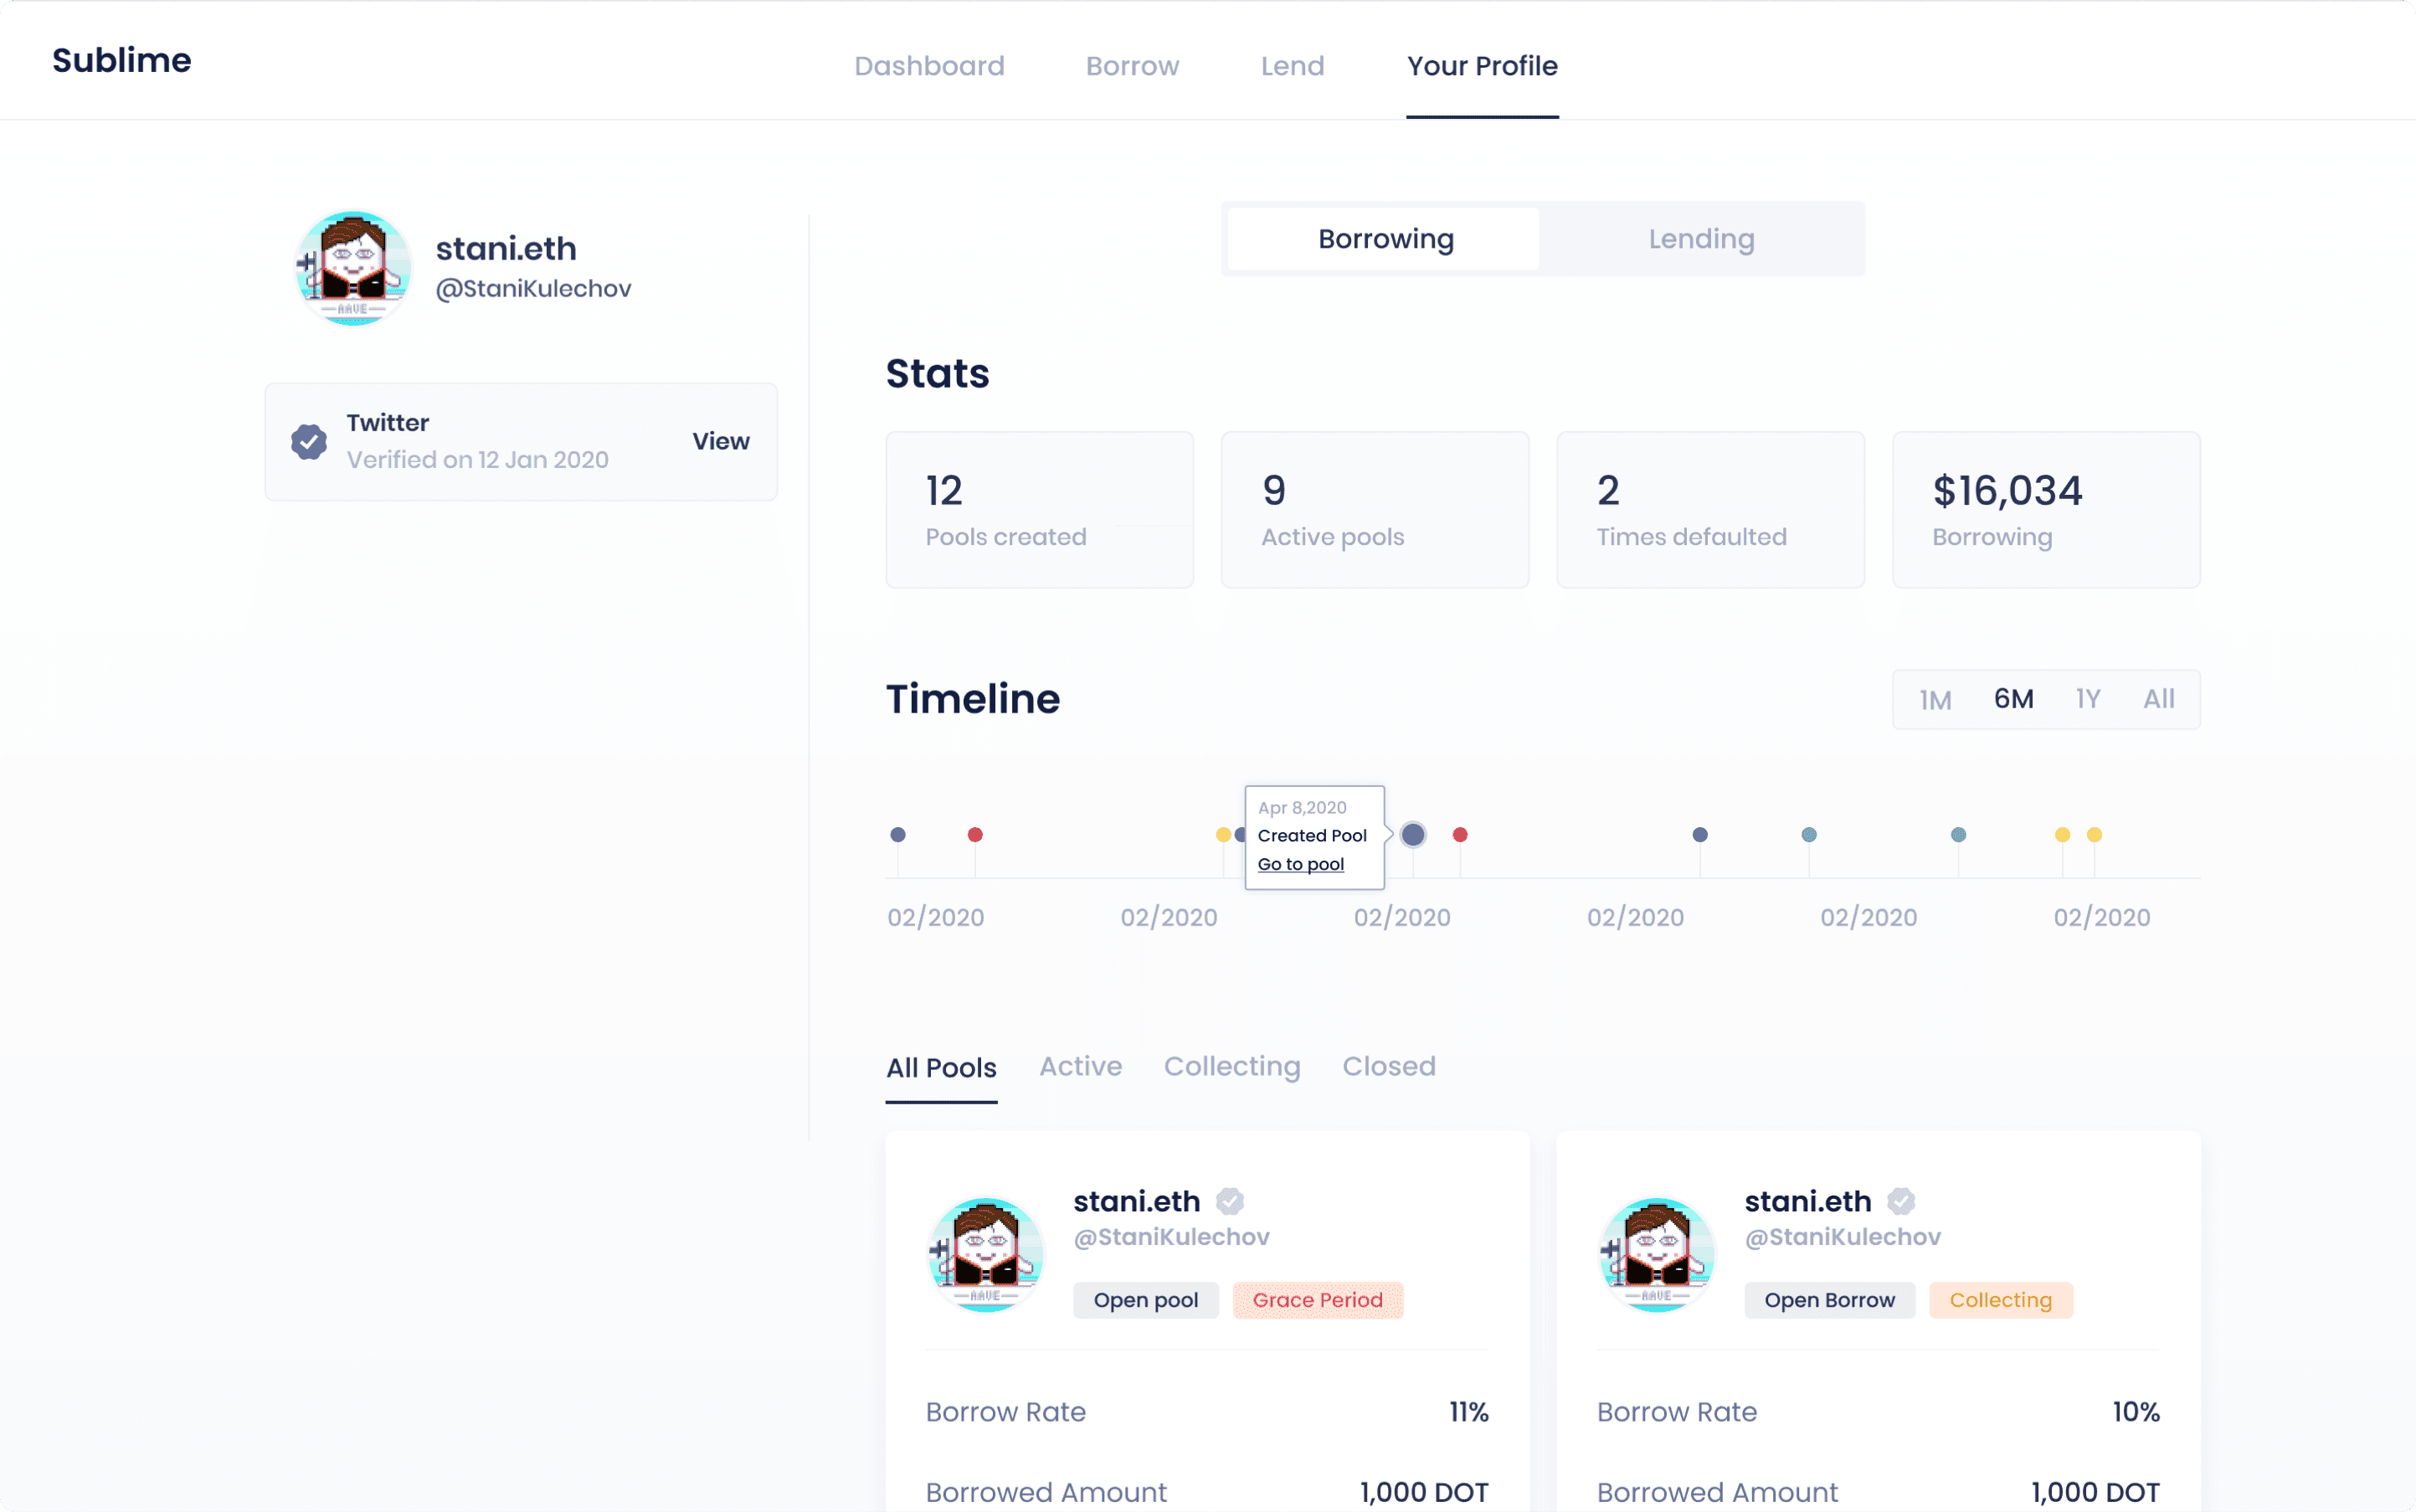Image resolution: width=2416 pixels, height=1512 pixels.
Task: Click avatar on the Open pool card
Action: 986,1255
